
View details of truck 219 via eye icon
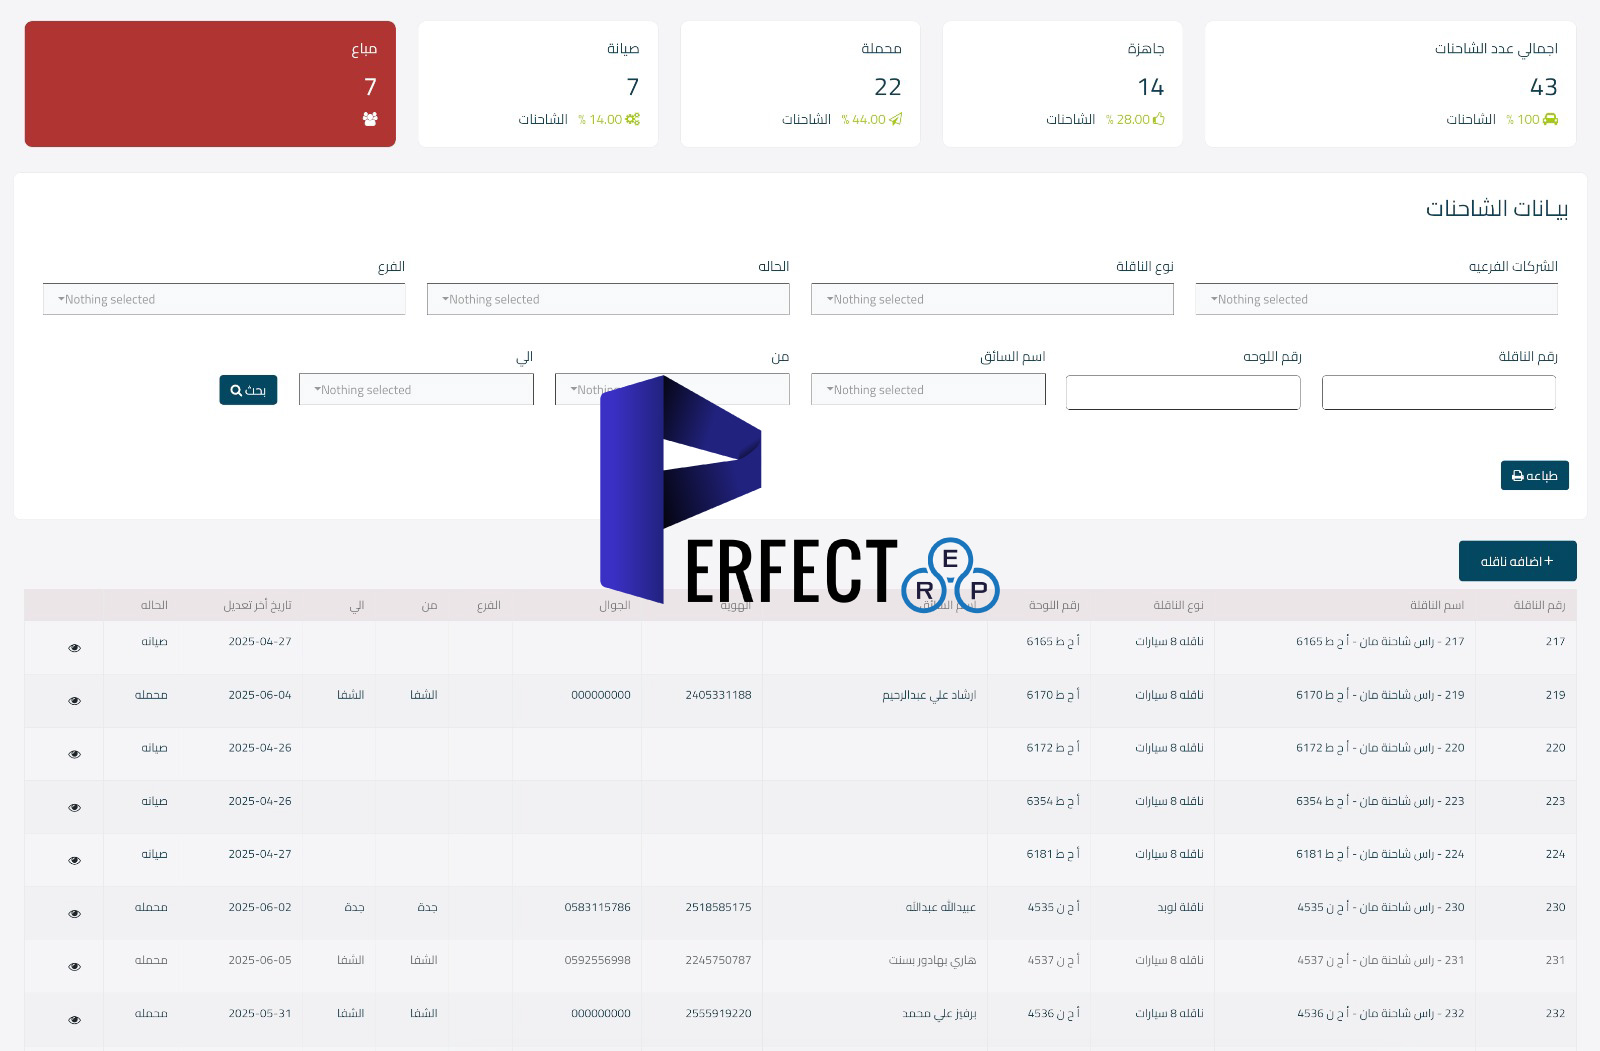point(74,701)
